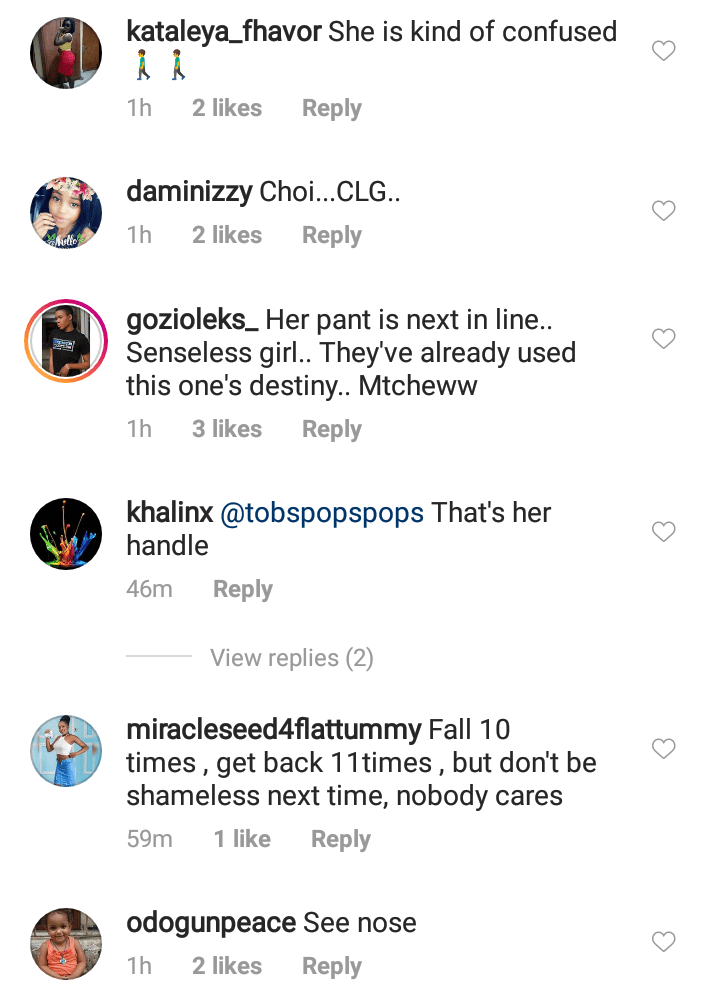Reply to khalinx's comment
720x985 pixels.
[243, 589]
